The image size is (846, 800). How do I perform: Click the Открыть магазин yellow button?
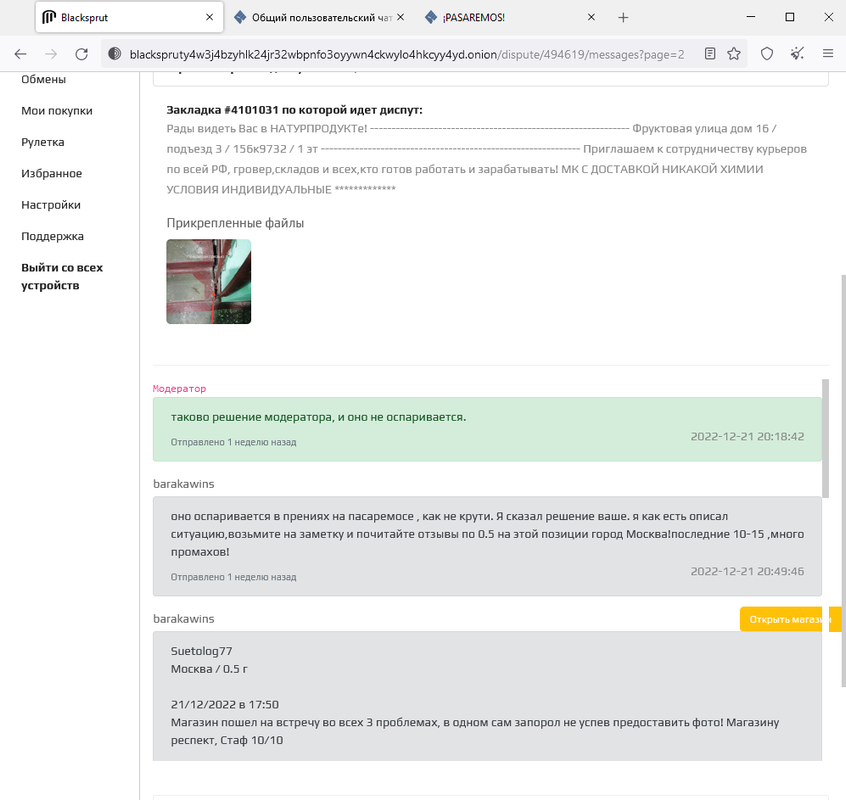point(789,619)
